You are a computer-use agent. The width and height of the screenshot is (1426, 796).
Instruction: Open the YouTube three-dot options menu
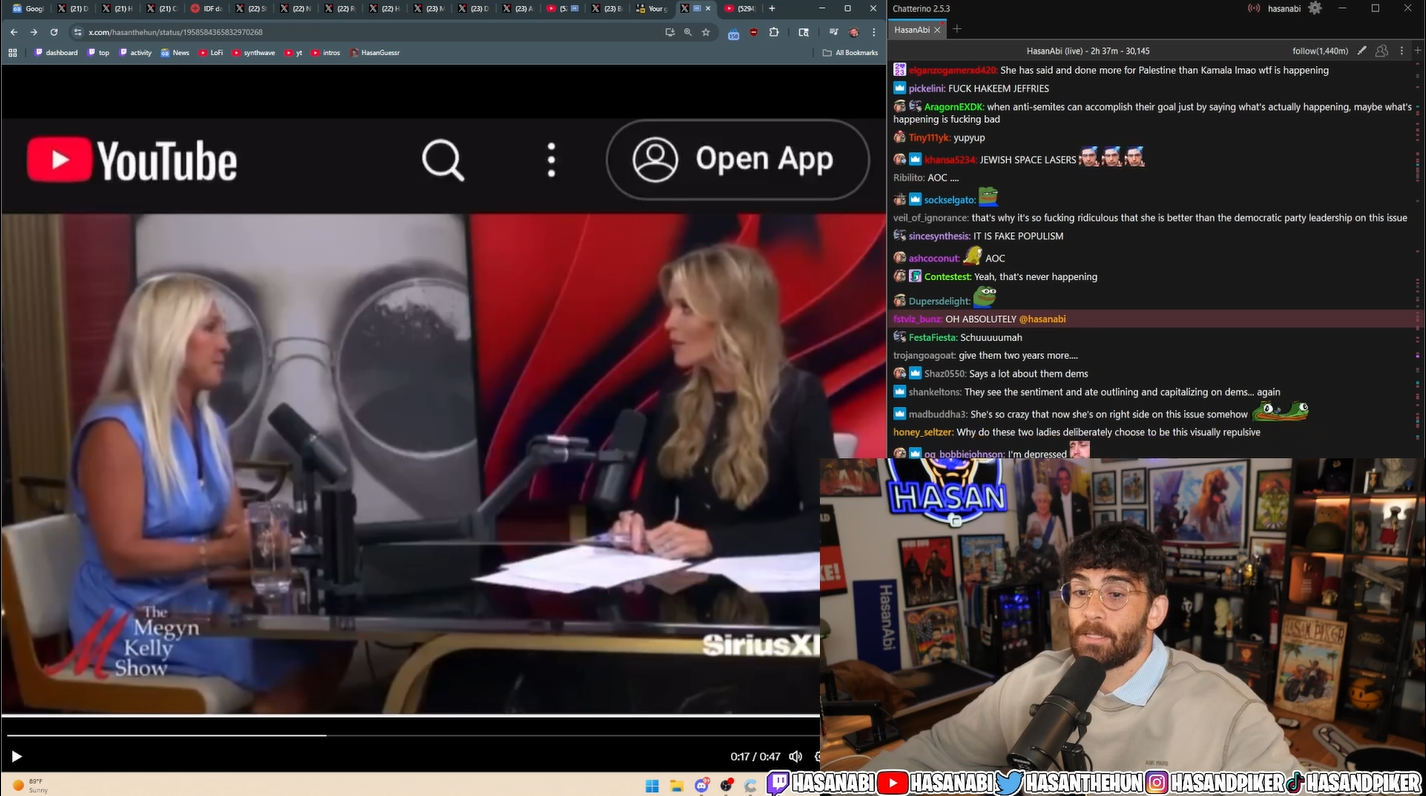click(x=551, y=160)
